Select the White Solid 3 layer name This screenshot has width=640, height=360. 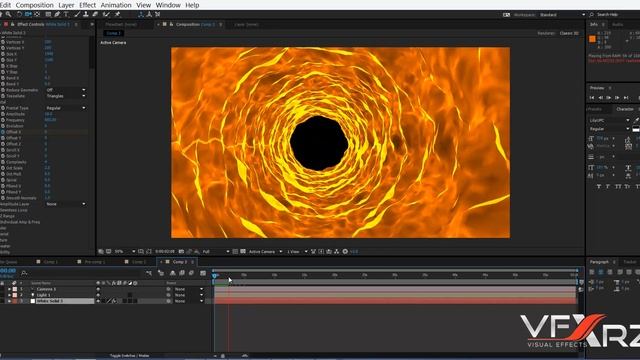tap(50, 301)
